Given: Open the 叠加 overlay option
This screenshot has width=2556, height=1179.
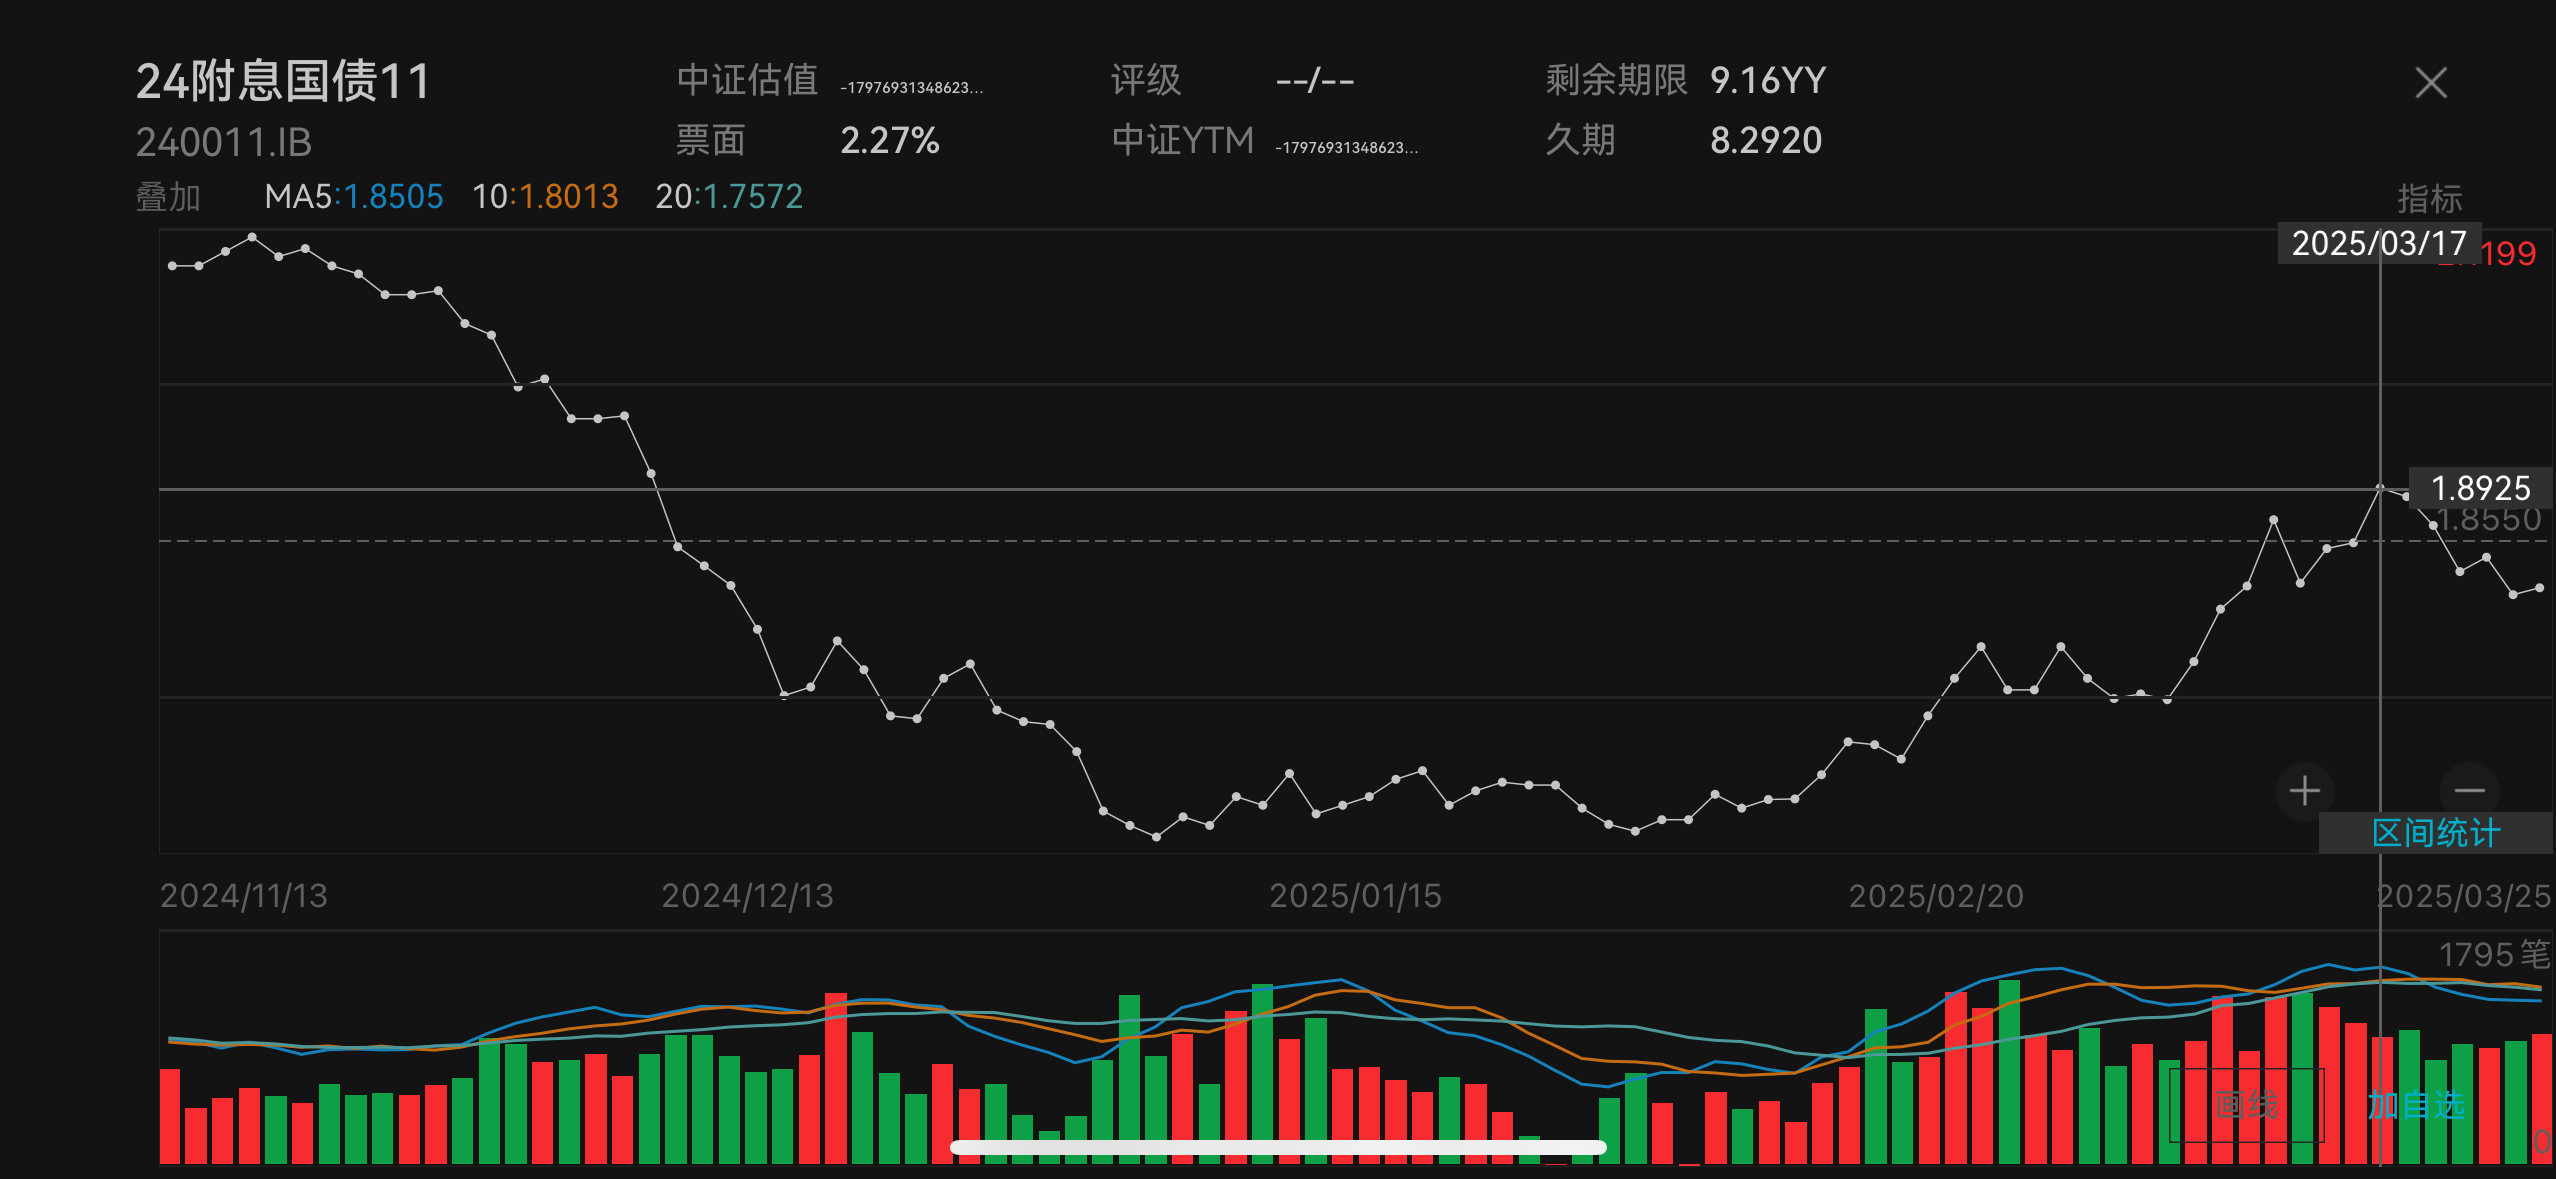Looking at the screenshot, I should pyautogui.click(x=168, y=197).
